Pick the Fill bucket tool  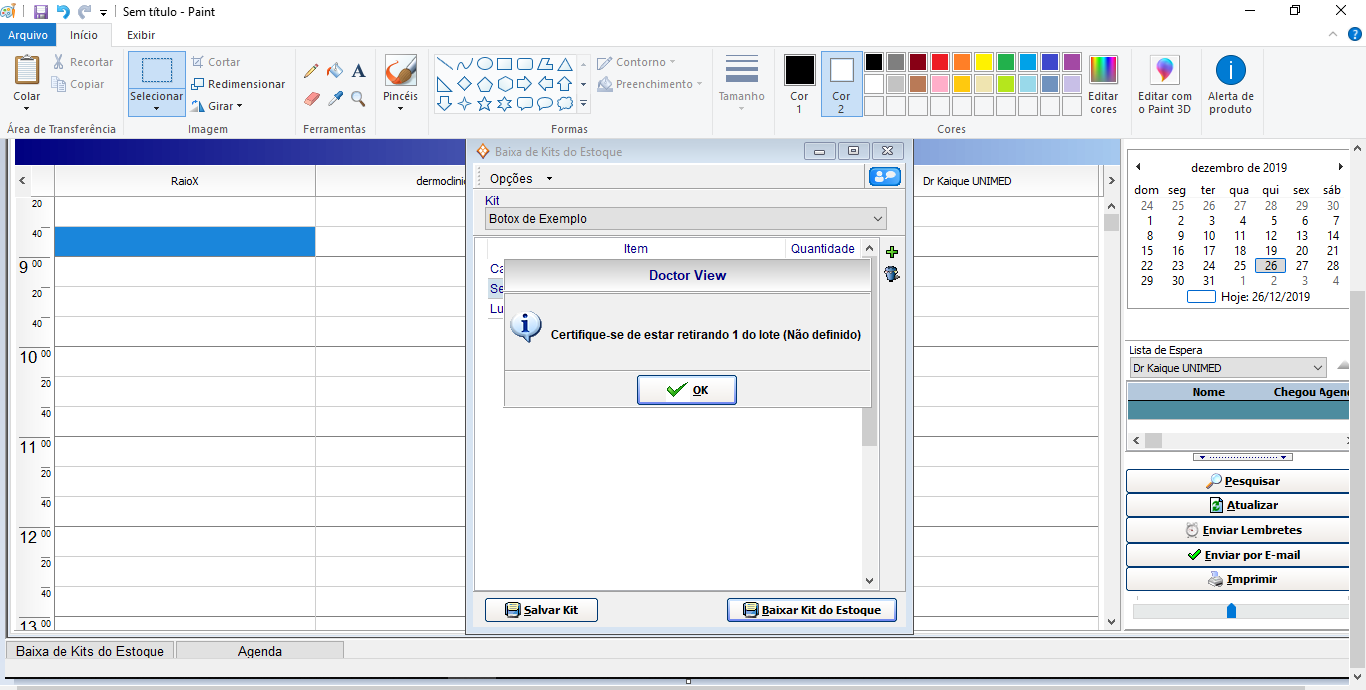335,71
